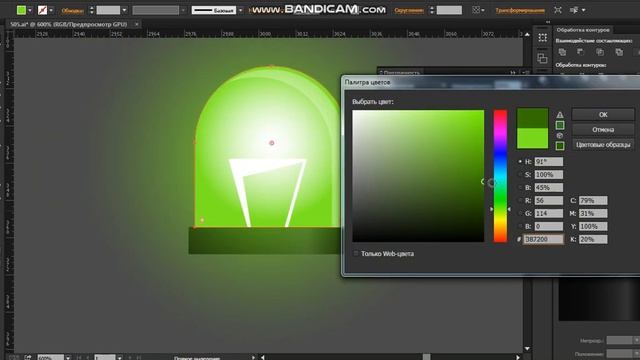Click the brightness field showing 45%
Viewport: 640px width, 360px height.
click(549, 188)
